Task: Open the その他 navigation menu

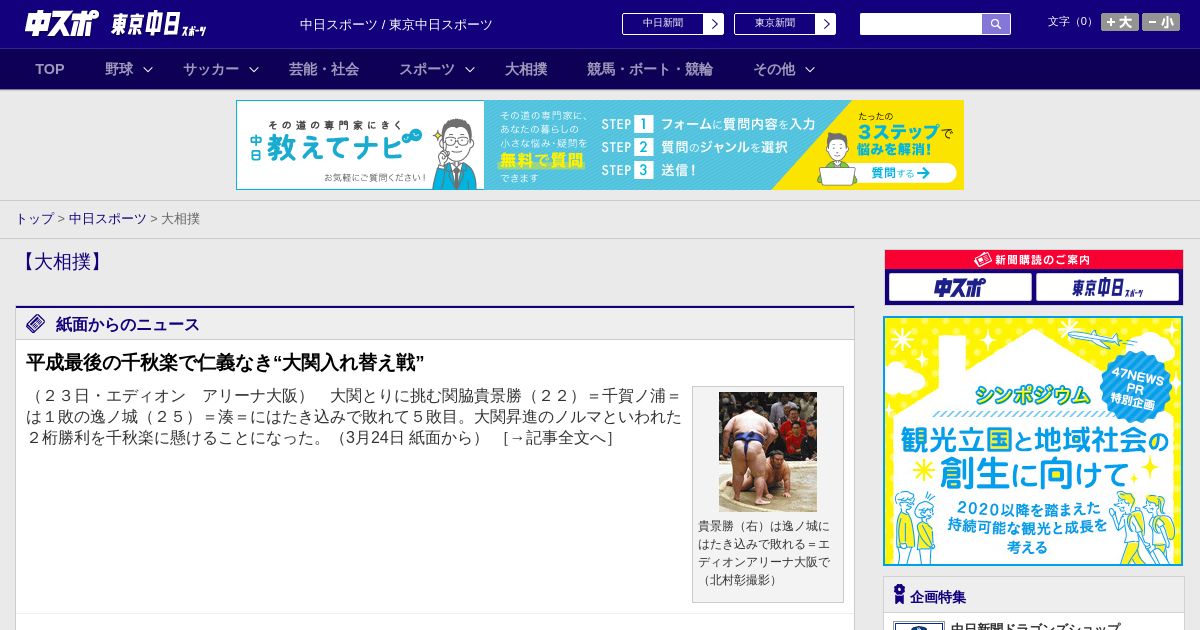Action: (x=774, y=69)
